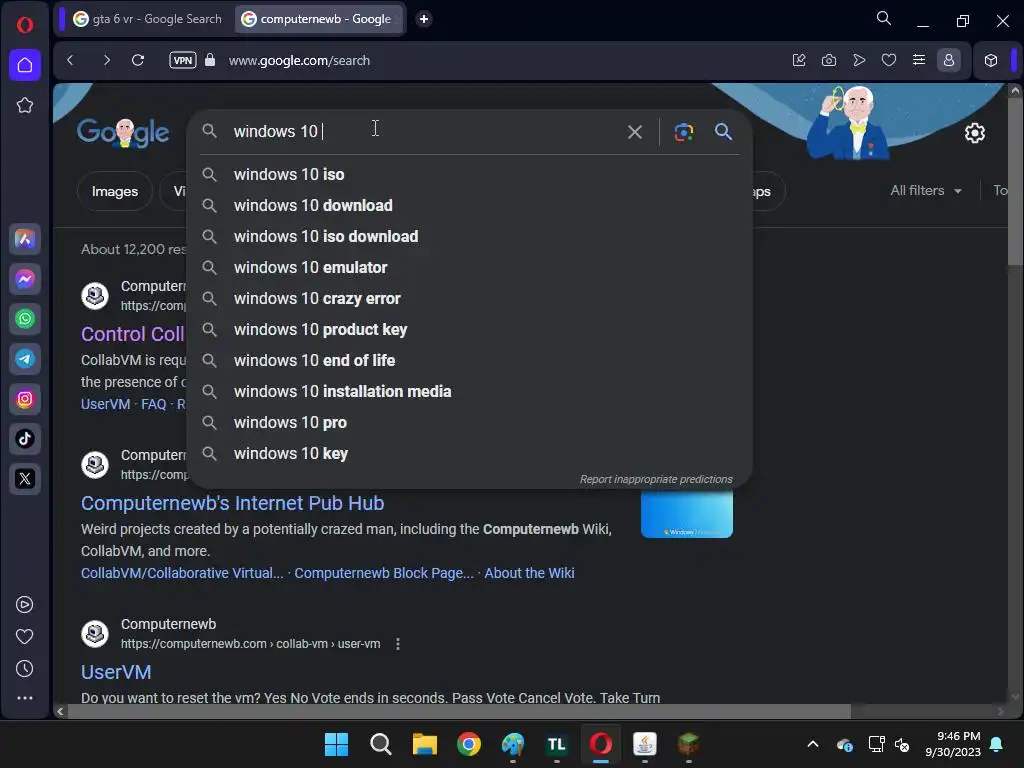
Task: Open pinboards heart in sidebar
Action: (x=25, y=637)
